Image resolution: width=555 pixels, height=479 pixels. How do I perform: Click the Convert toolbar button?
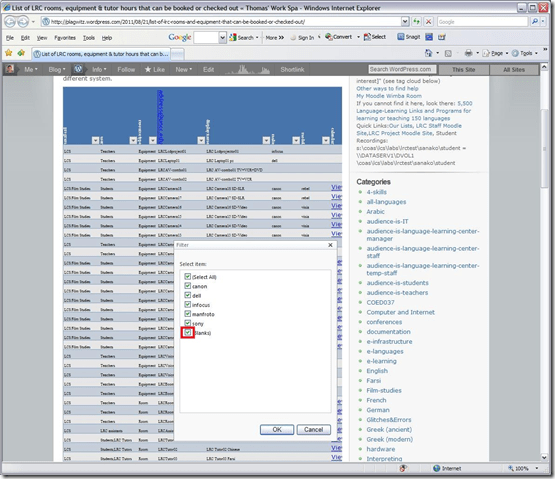338,37
